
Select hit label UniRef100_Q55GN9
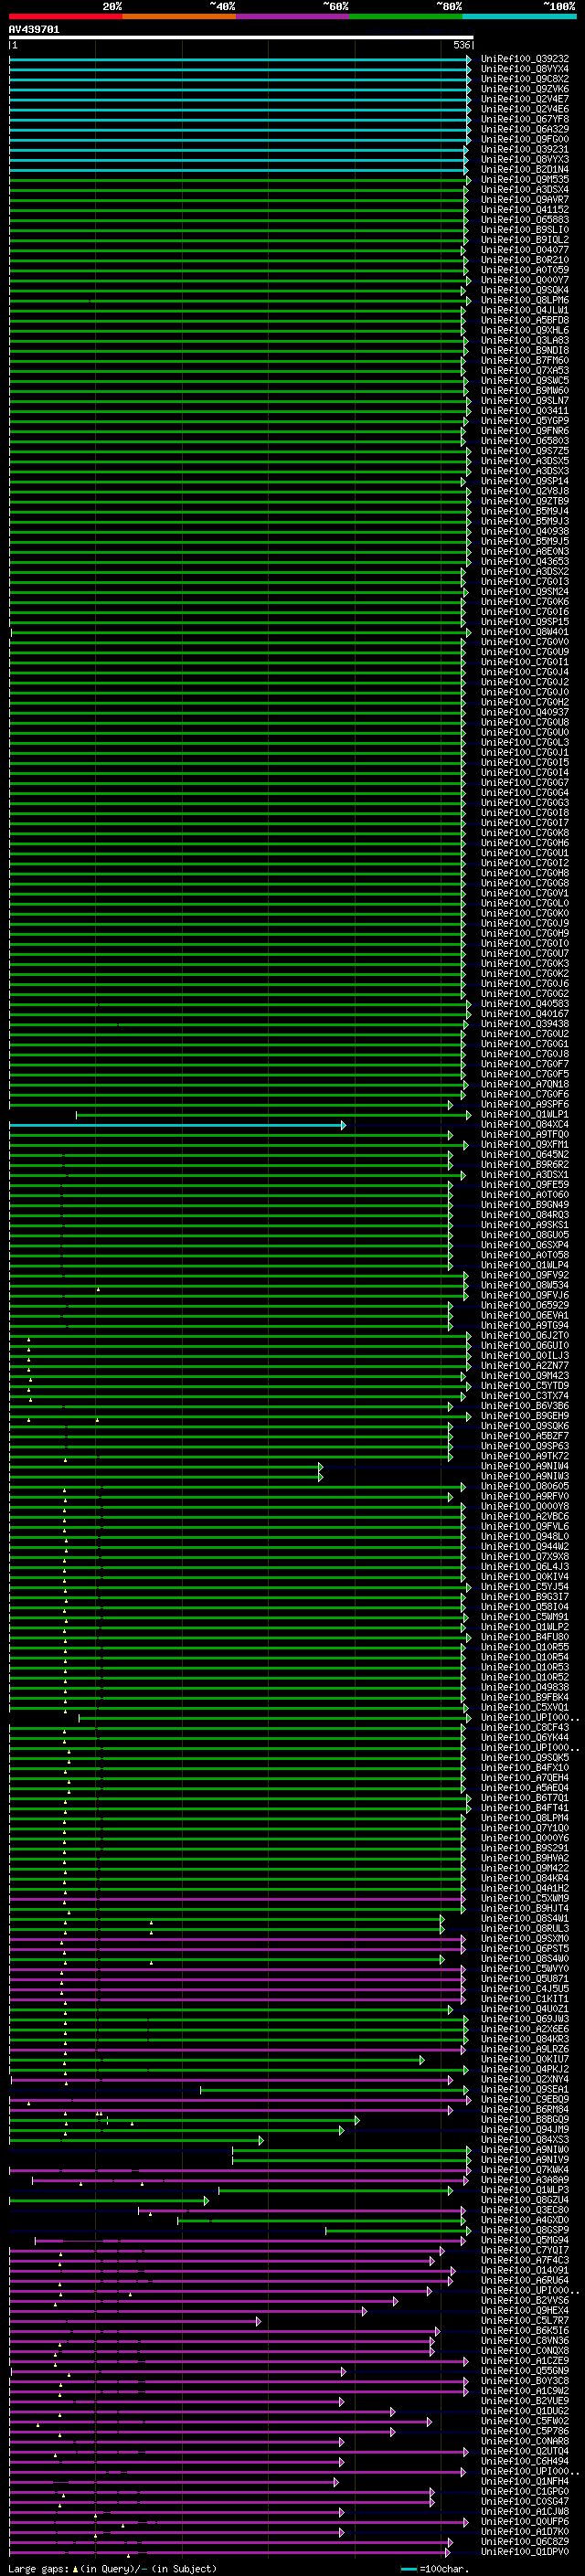525,2371
